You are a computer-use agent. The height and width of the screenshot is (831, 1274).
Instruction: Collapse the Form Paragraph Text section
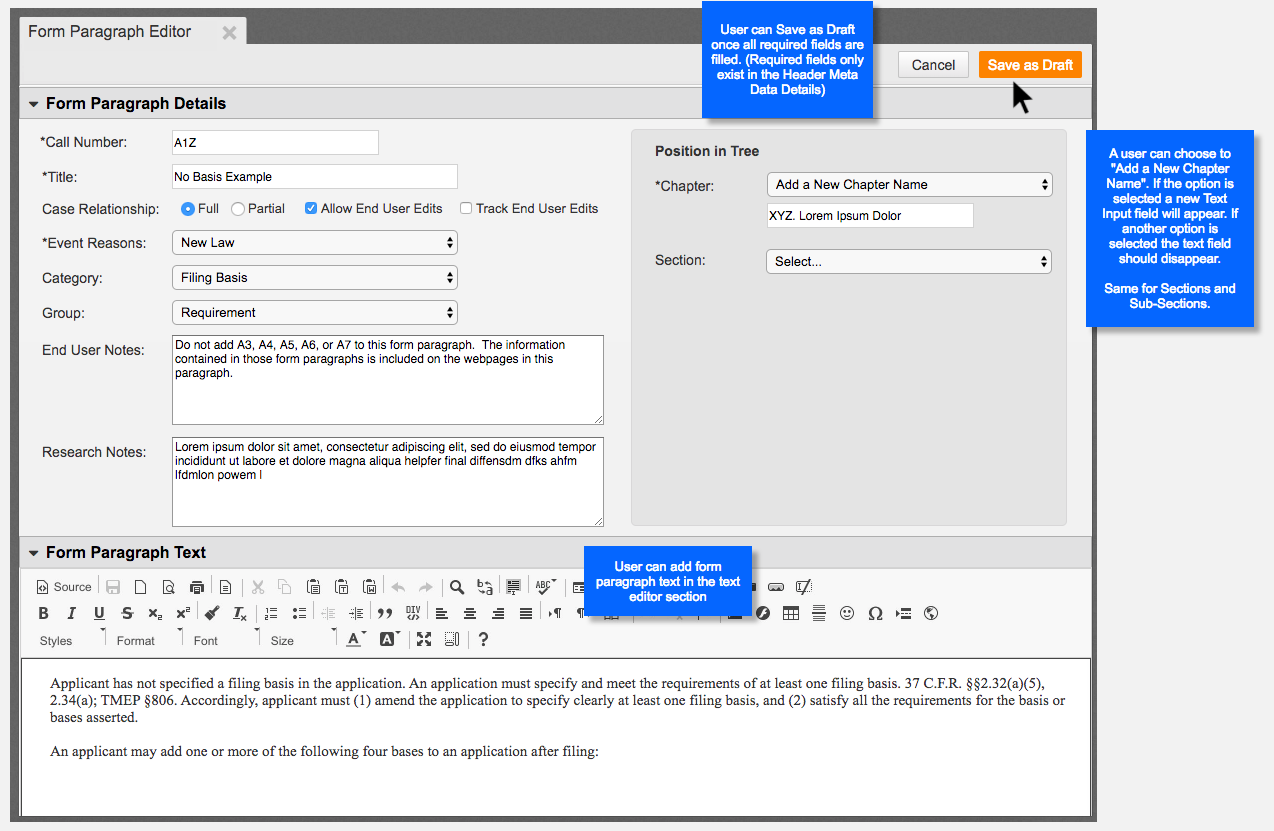pos(33,553)
